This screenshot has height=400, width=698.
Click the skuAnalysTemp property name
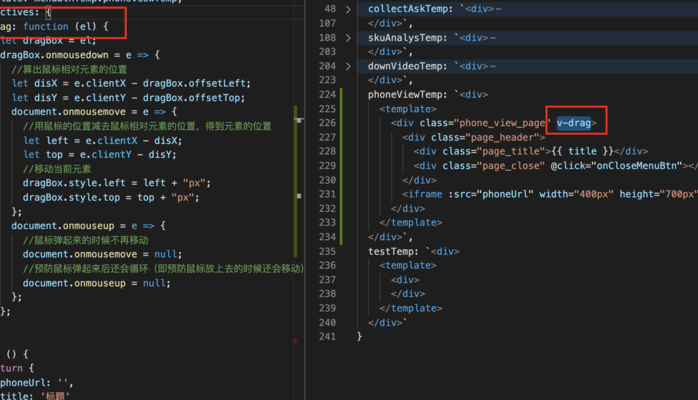pyautogui.click(x=404, y=38)
